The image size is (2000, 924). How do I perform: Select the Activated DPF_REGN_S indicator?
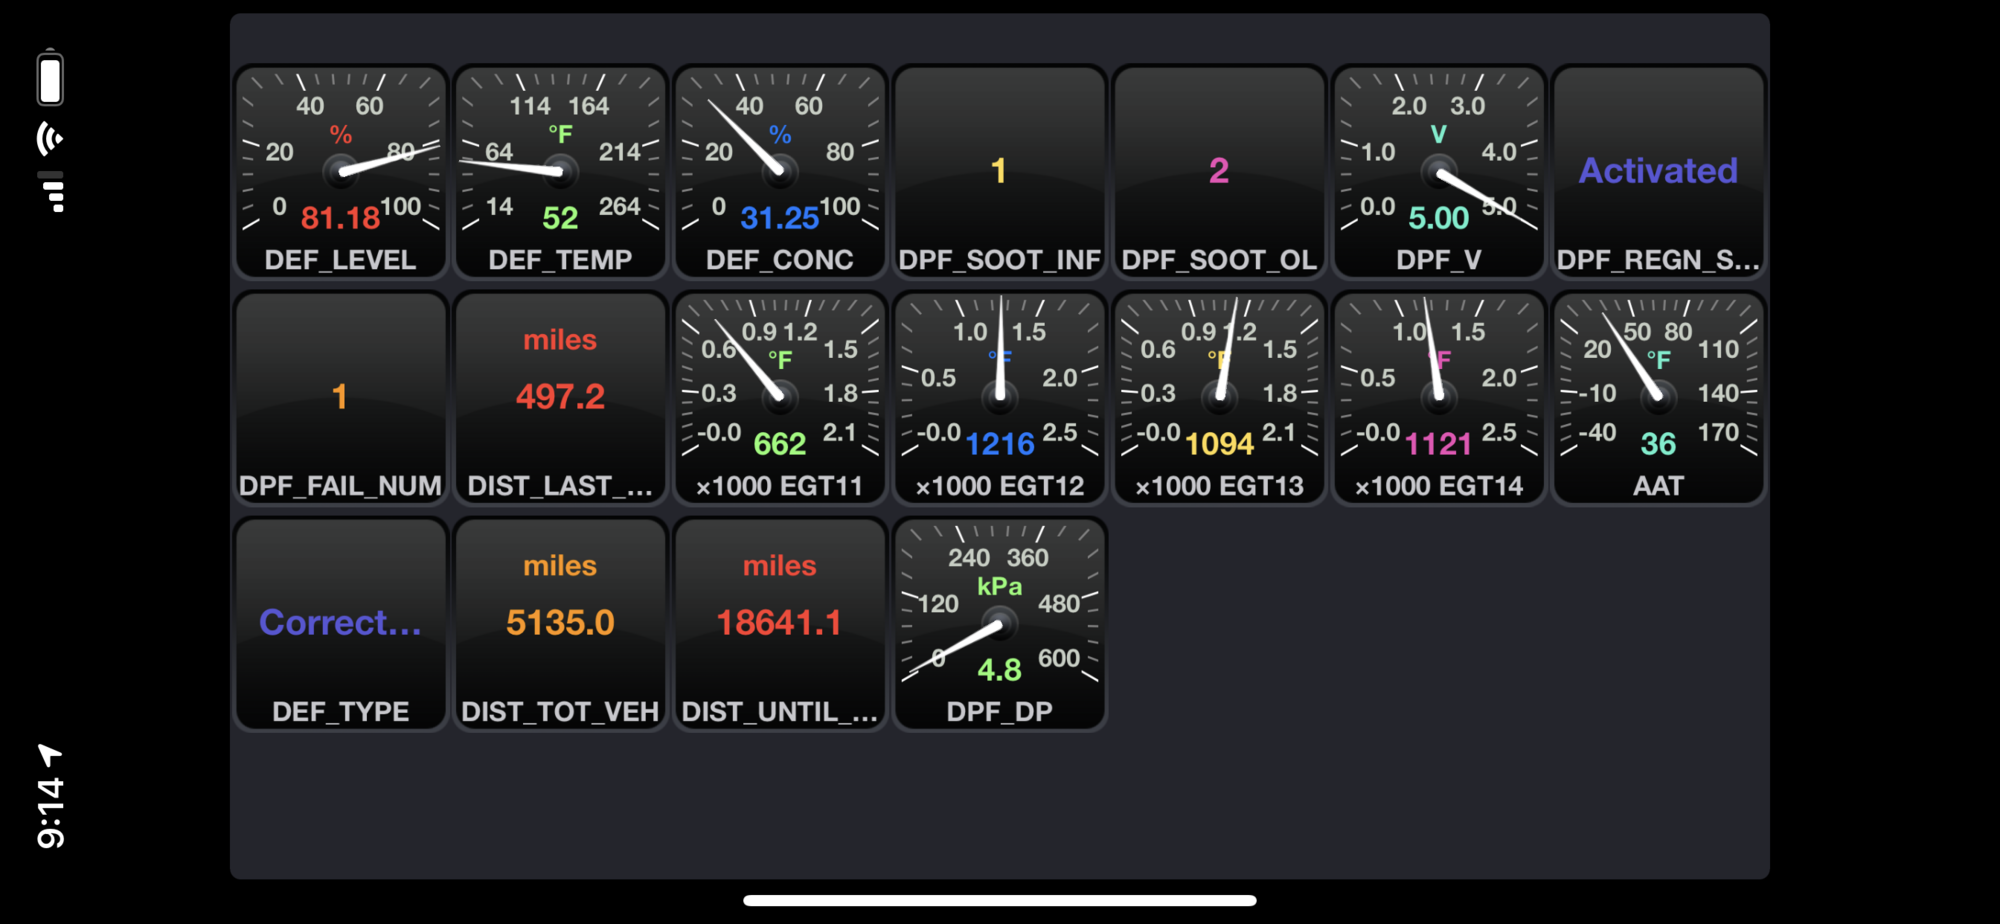pos(1659,170)
